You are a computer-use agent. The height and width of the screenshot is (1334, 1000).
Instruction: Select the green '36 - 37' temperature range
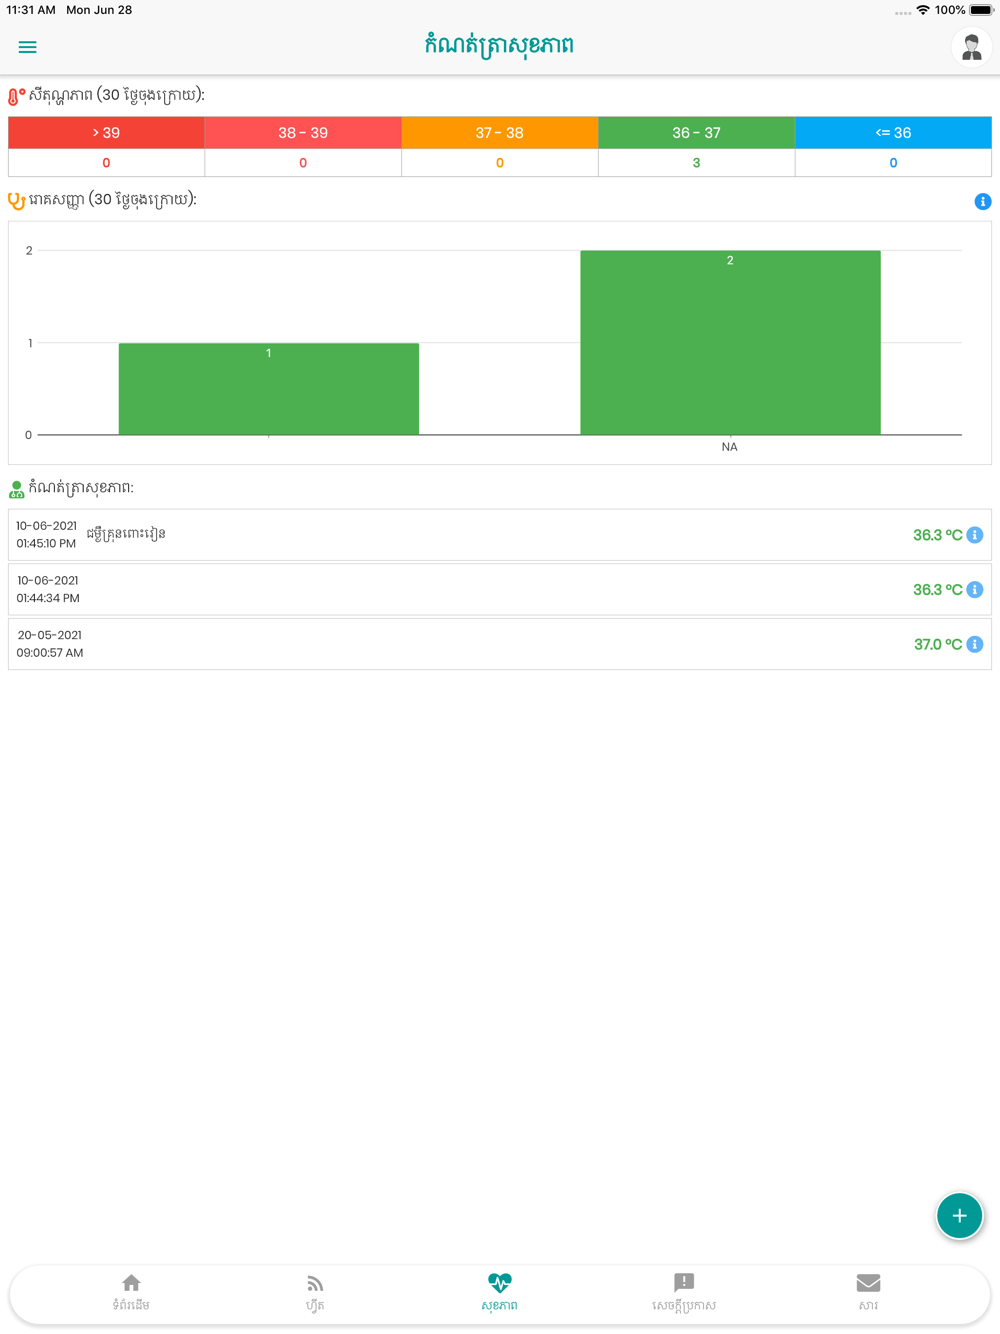[697, 133]
